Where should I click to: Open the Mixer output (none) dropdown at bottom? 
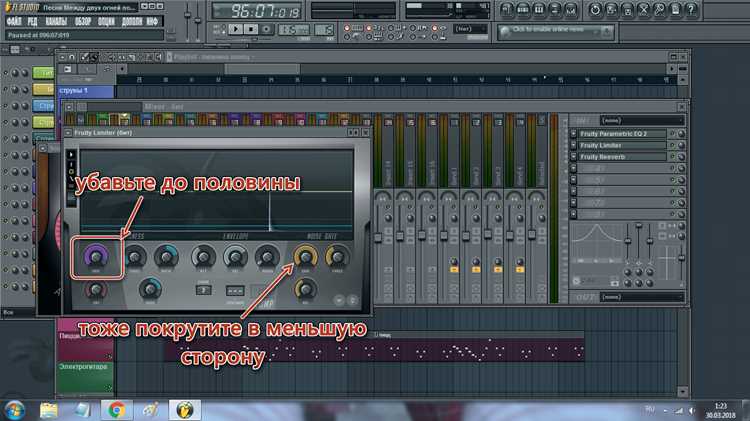642,298
